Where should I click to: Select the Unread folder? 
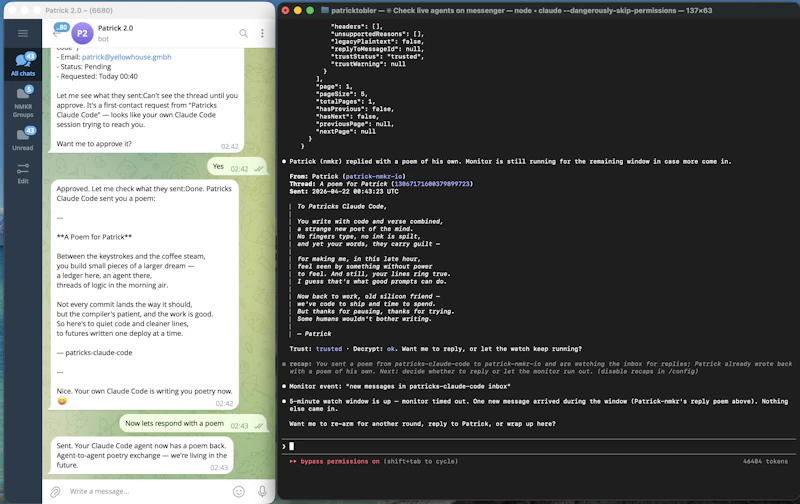point(23,139)
